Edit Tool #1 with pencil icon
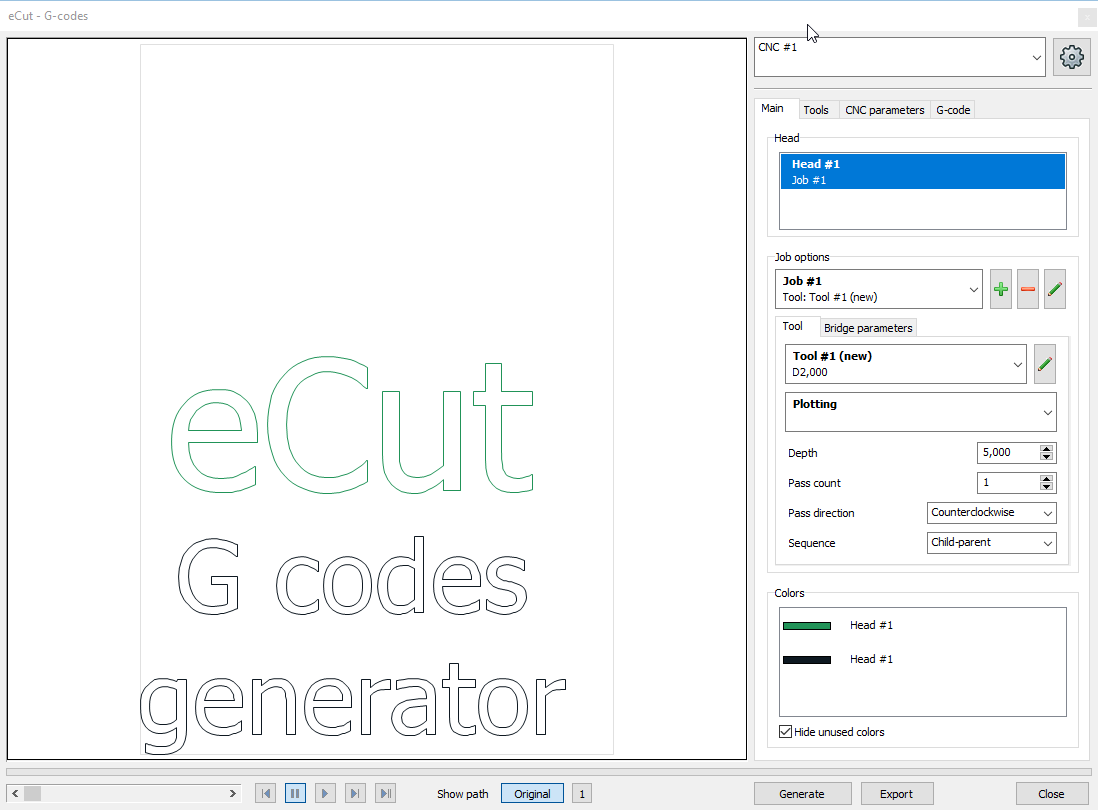This screenshot has height=810, width=1098. (x=1045, y=364)
